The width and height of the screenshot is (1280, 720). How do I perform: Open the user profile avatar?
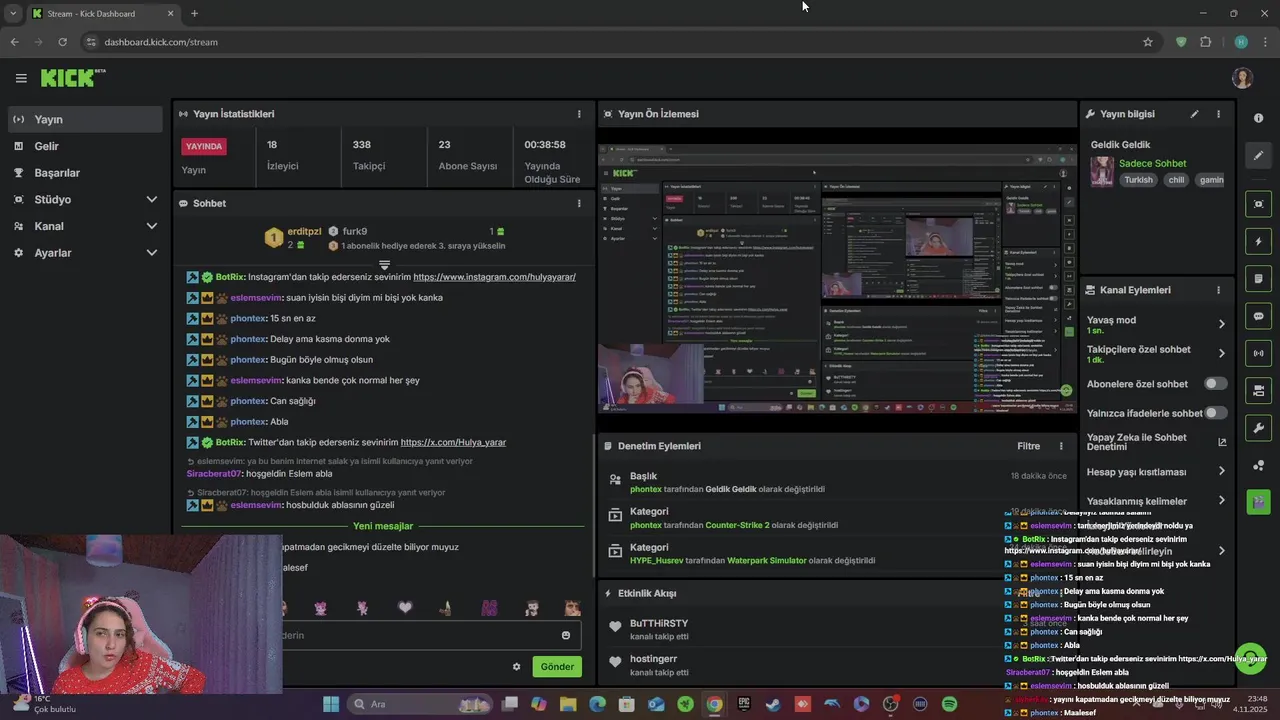[1242, 78]
